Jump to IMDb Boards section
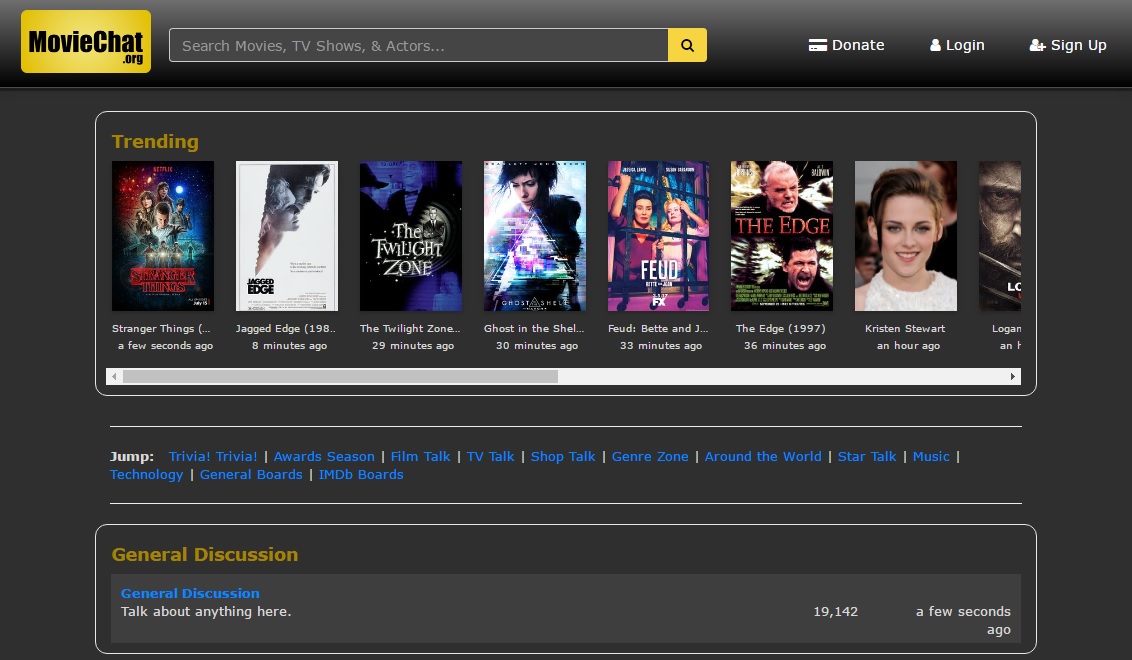The image size is (1132, 660). (x=361, y=474)
